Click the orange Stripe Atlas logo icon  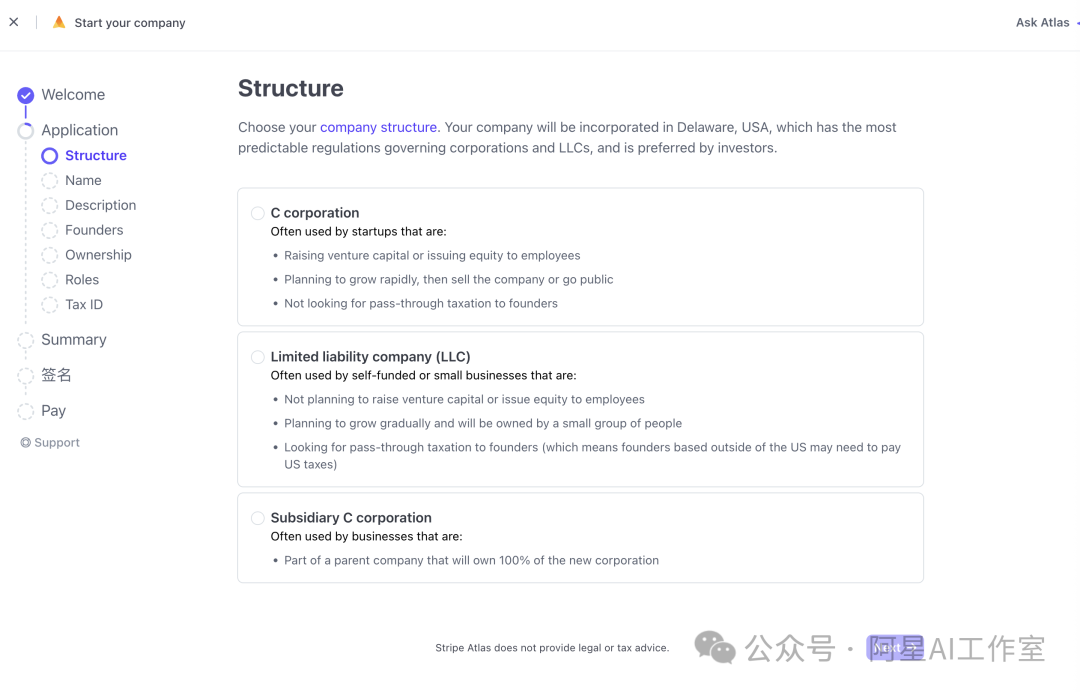pos(59,22)
